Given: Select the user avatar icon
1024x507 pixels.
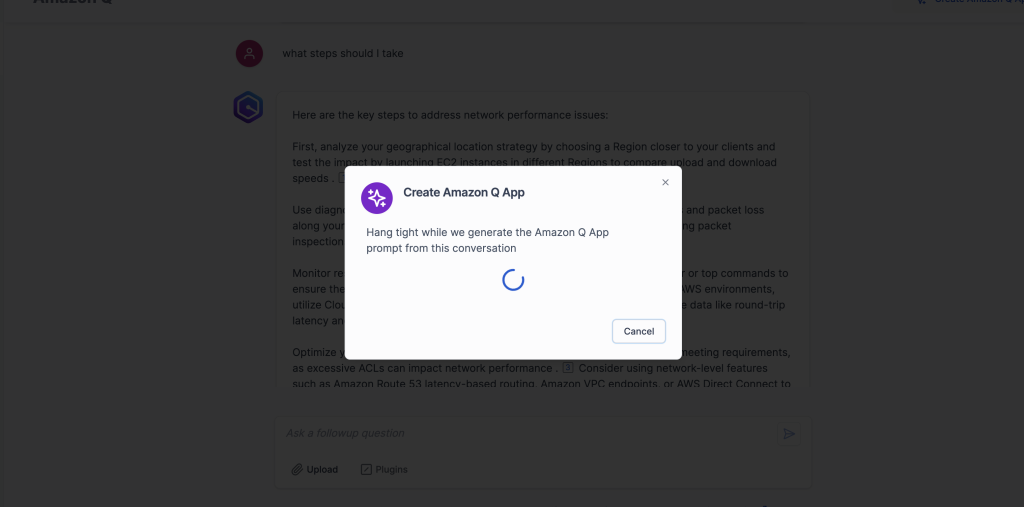Looking at the screenshot, I should (x=249, y=54).
